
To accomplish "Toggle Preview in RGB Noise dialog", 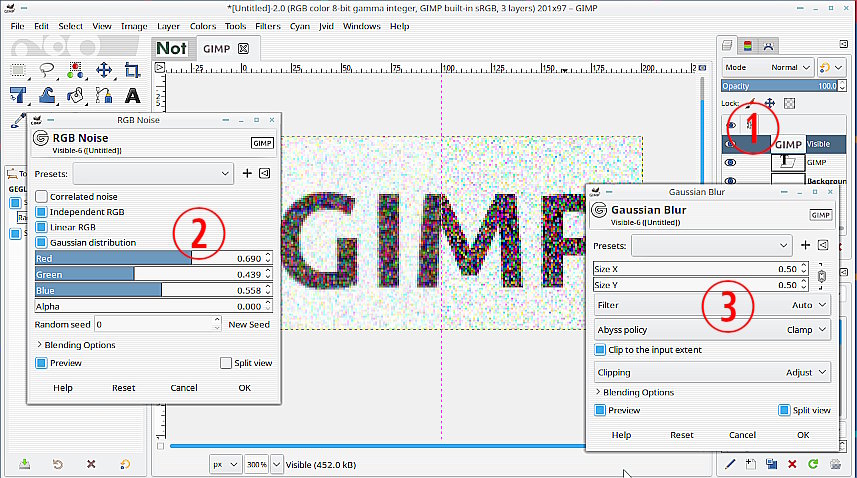I will click(42, 363).
